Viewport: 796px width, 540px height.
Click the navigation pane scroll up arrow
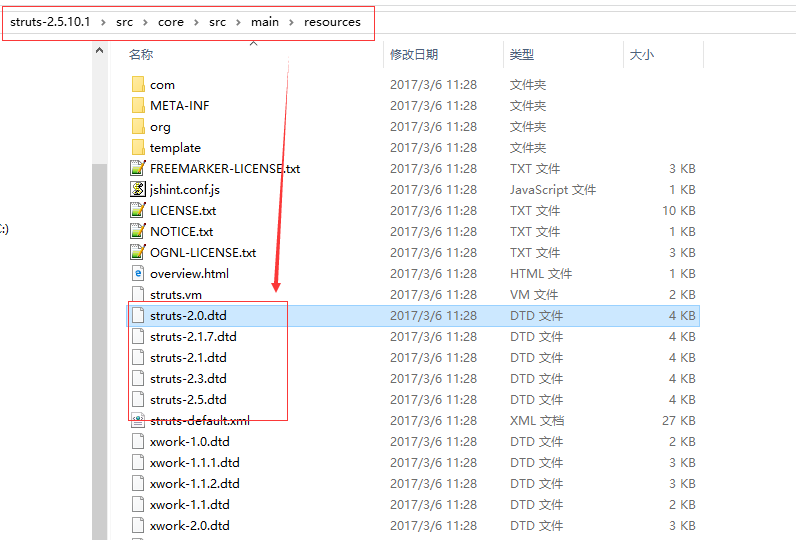click(x=100, y=50)
